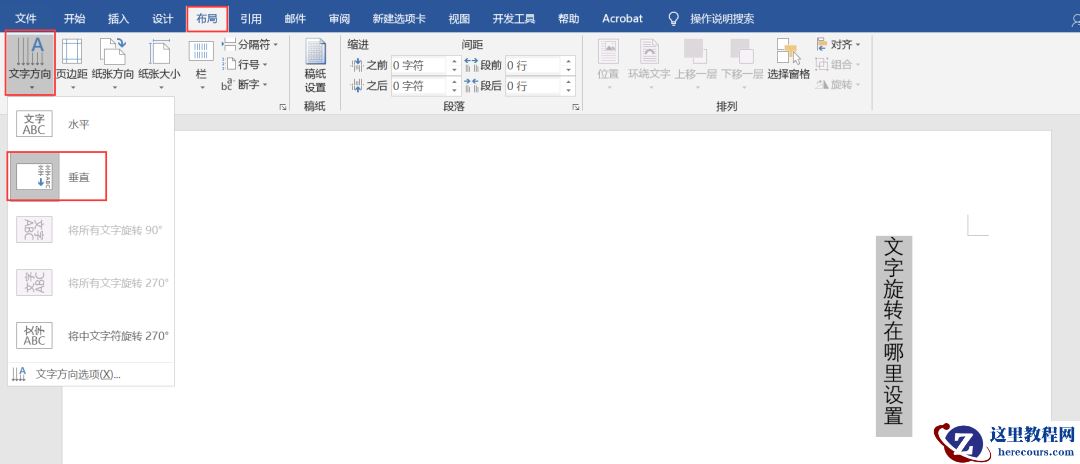Click the 操作说明搜索 search box text
This screenshot has height=464, width=1080.
[x=722, y=19]
